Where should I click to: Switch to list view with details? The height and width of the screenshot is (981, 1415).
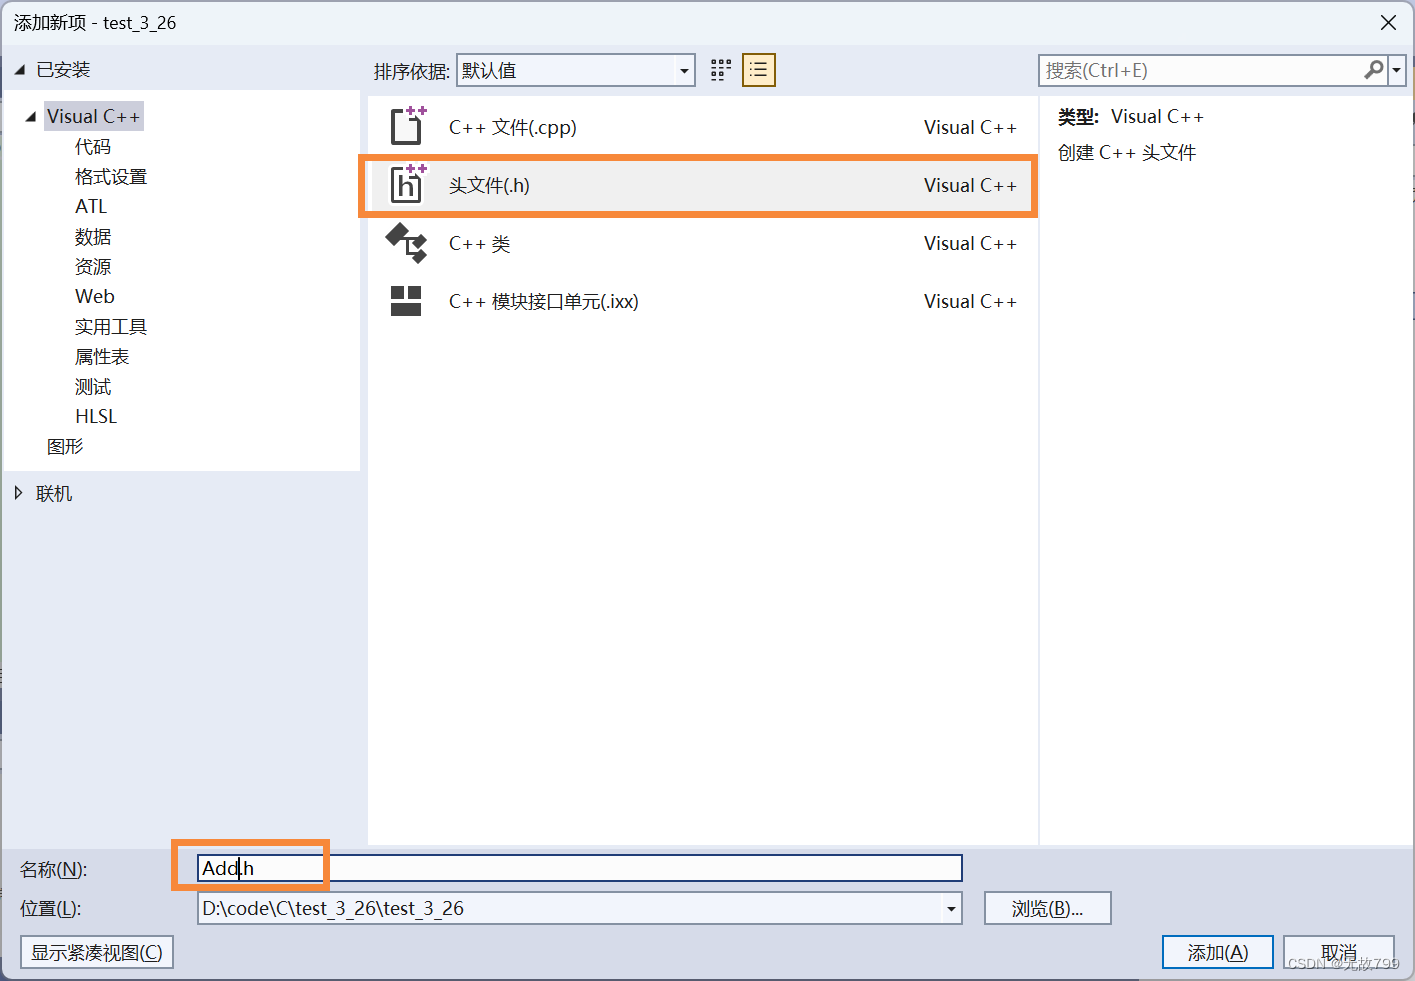(x=759, y=70)
